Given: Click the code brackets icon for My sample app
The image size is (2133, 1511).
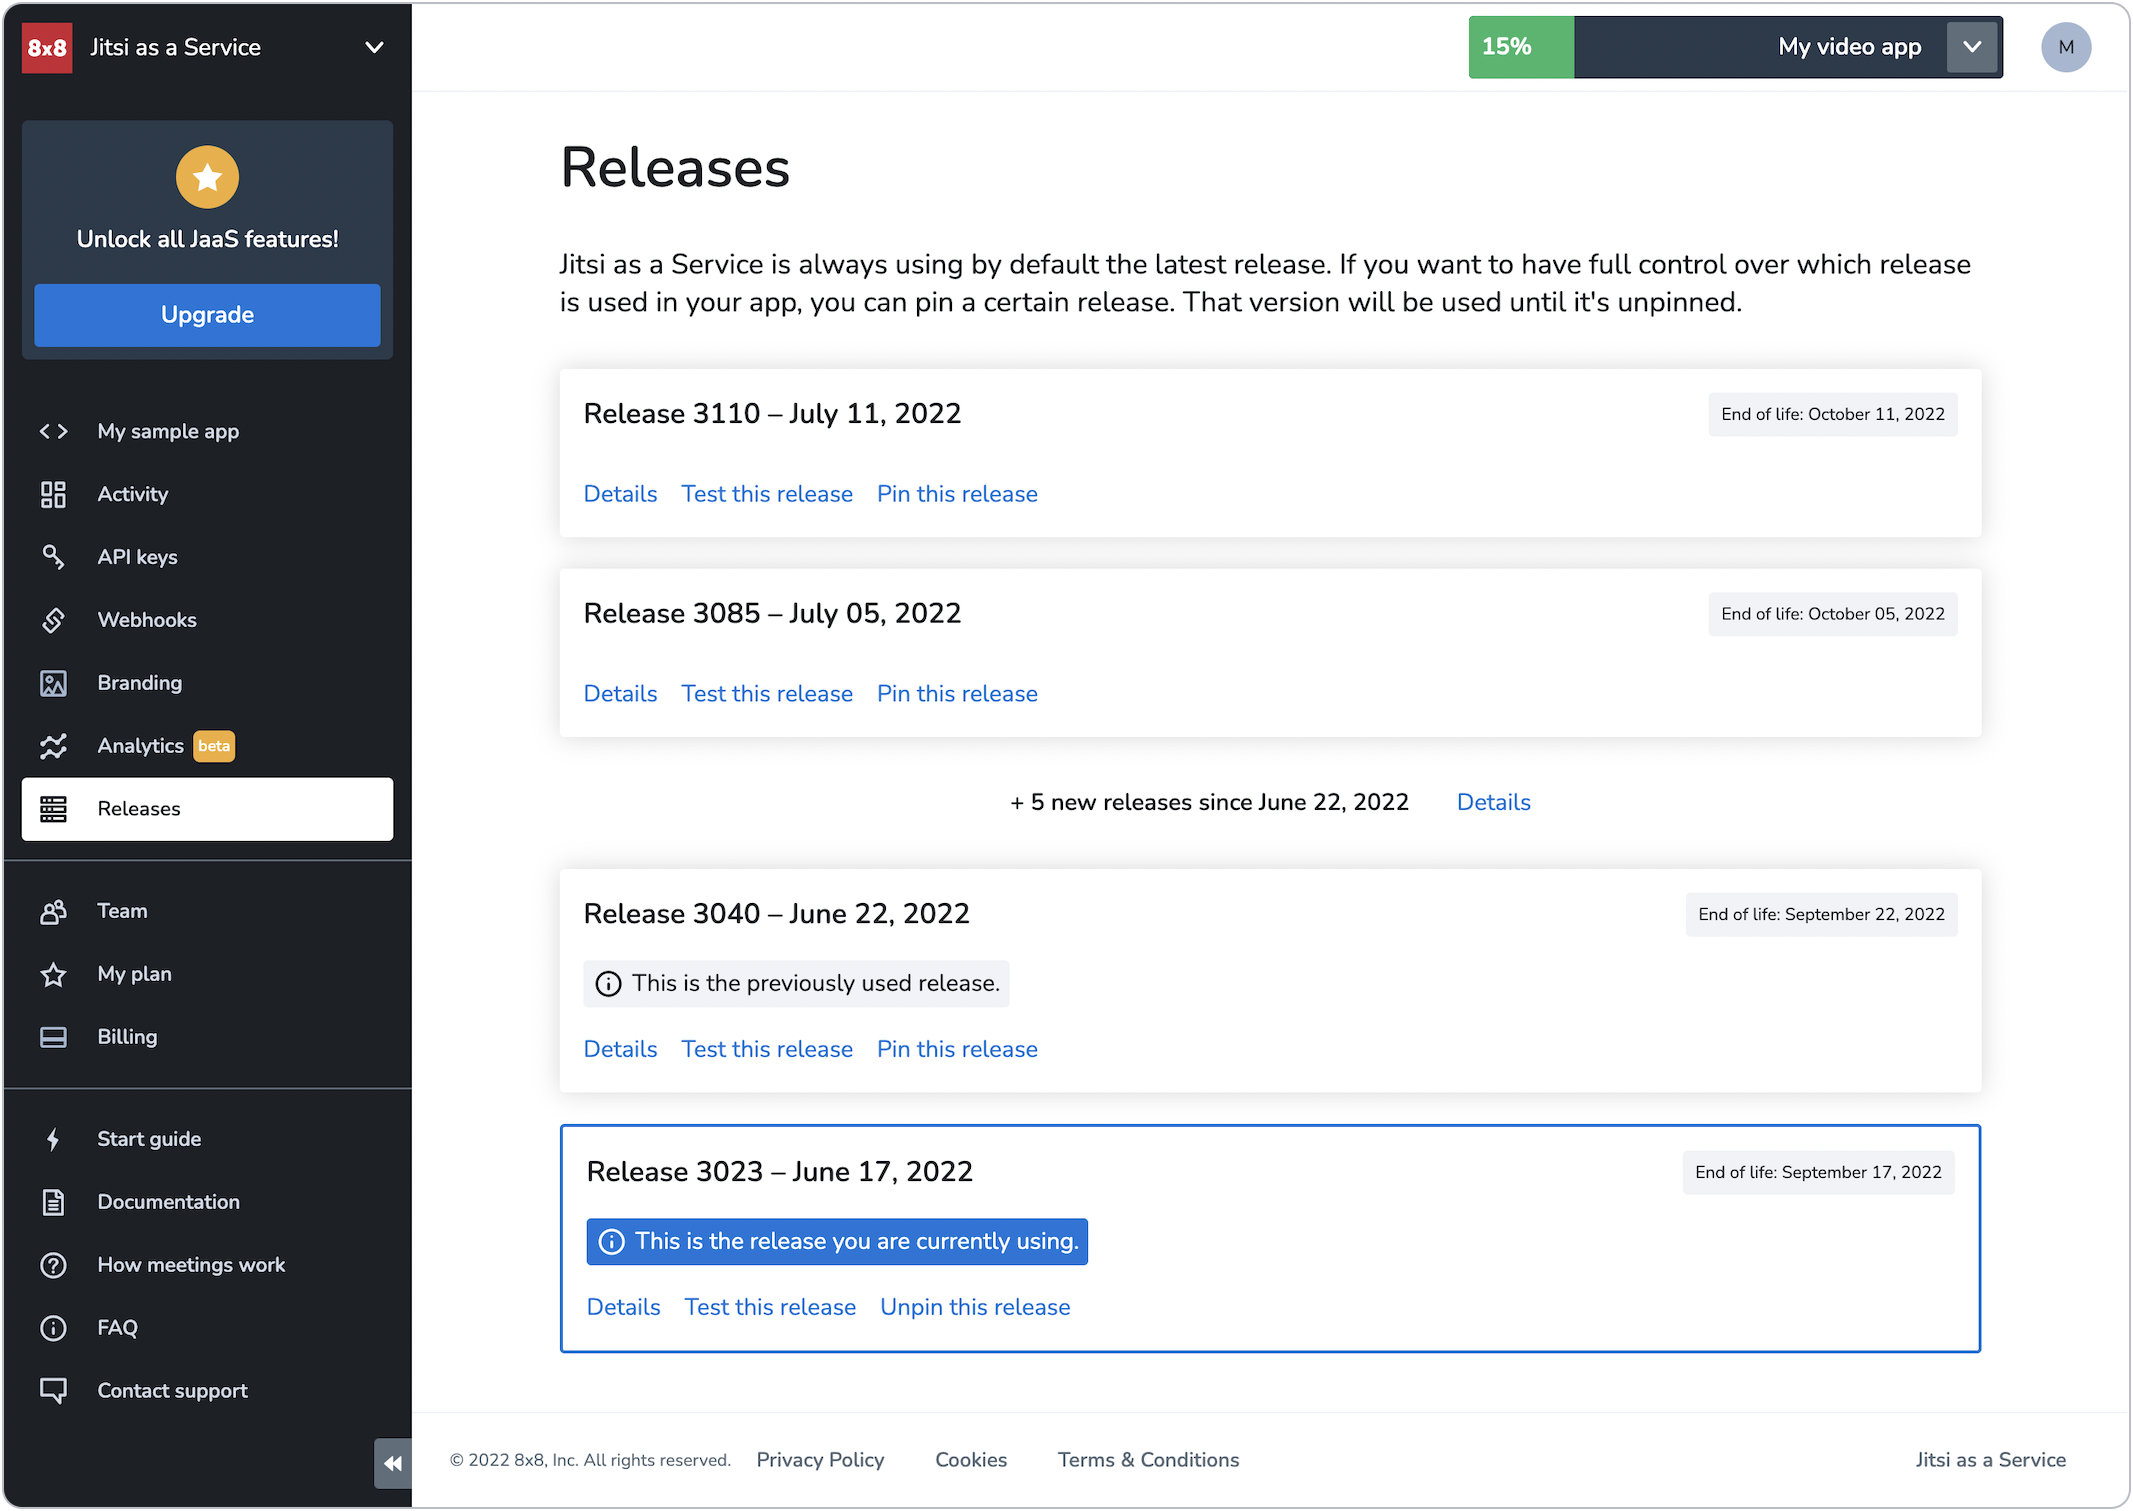Looking at the screenshot, I should tap(53, 431).
